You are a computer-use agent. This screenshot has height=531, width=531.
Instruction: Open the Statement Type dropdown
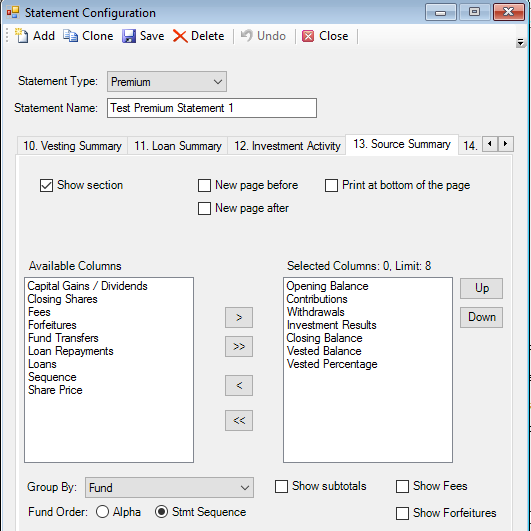tap(167, 82)
